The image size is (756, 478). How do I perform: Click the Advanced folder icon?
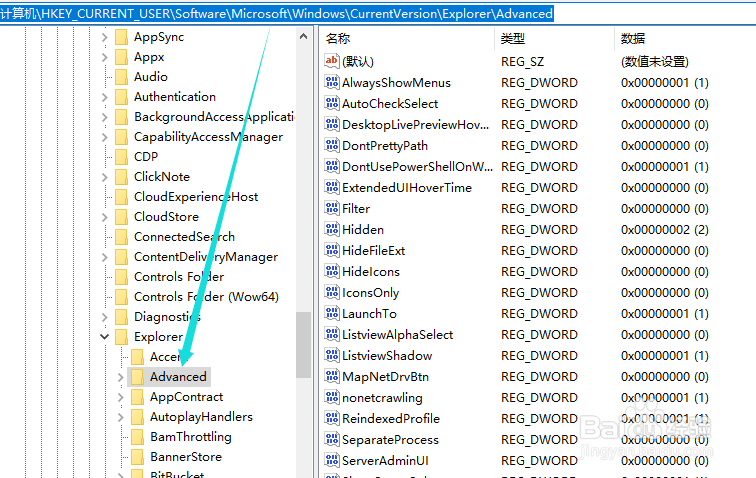(137, 377)
